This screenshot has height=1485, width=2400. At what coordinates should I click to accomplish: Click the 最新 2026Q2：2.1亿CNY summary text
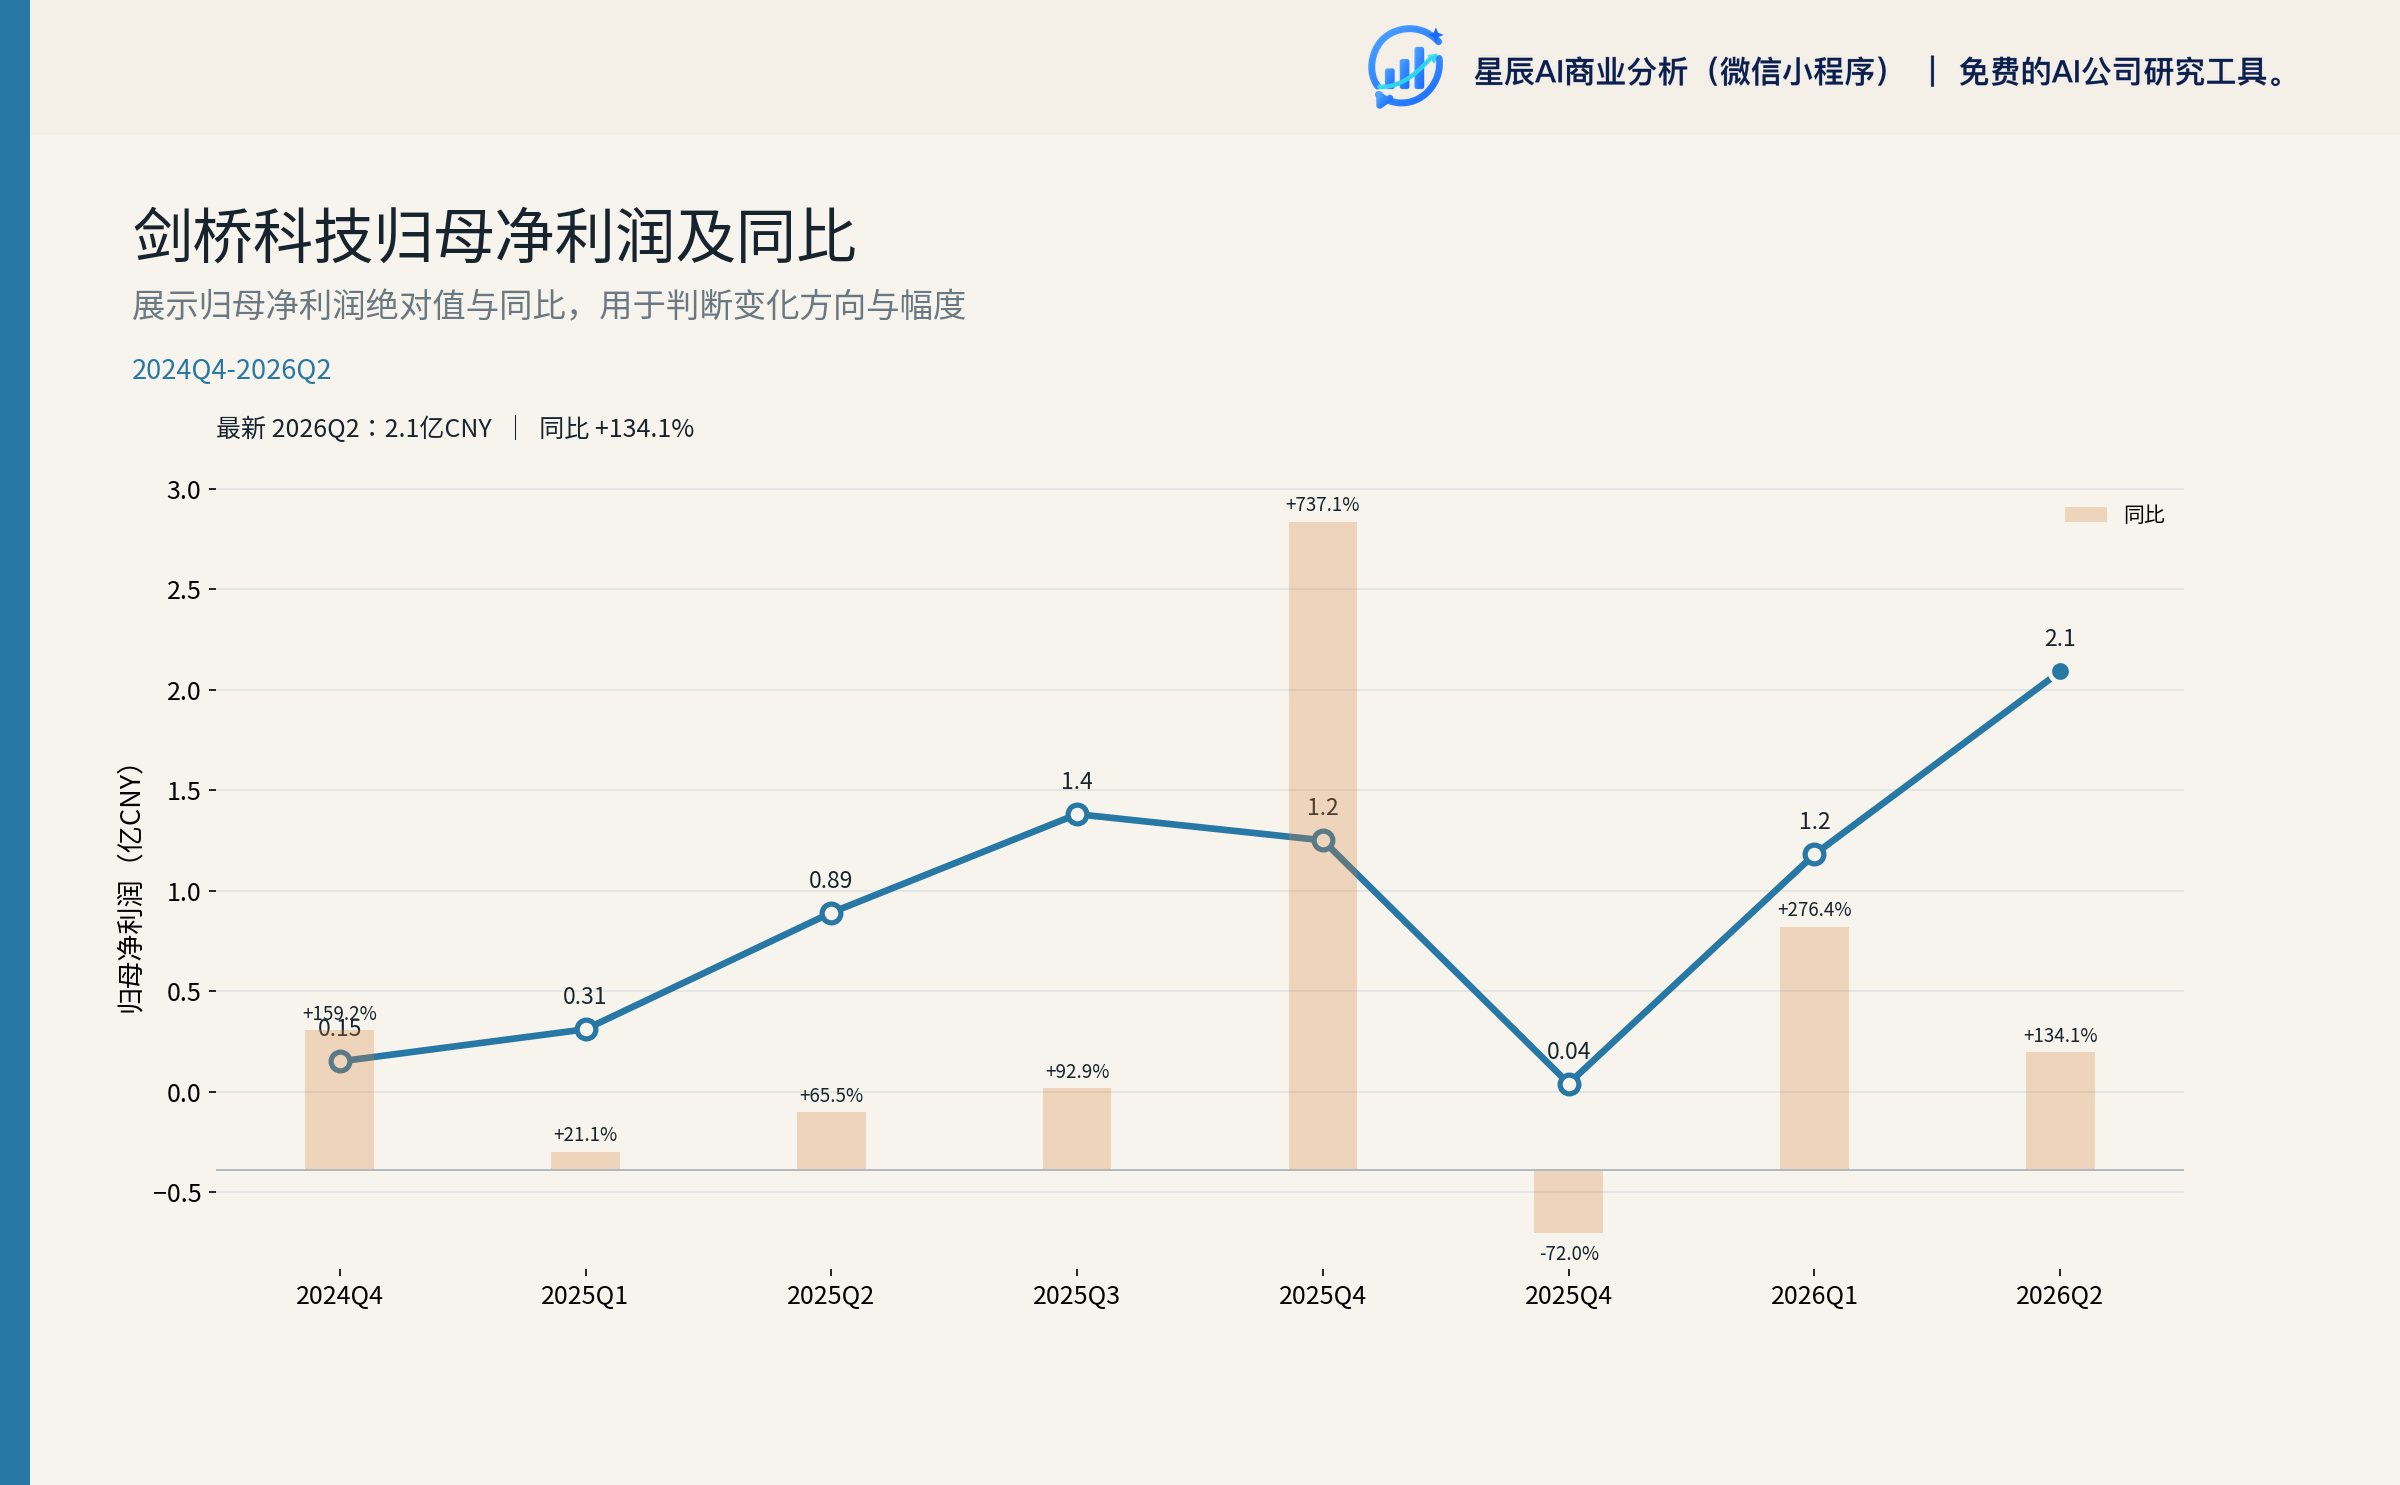[x=354, y=428]
